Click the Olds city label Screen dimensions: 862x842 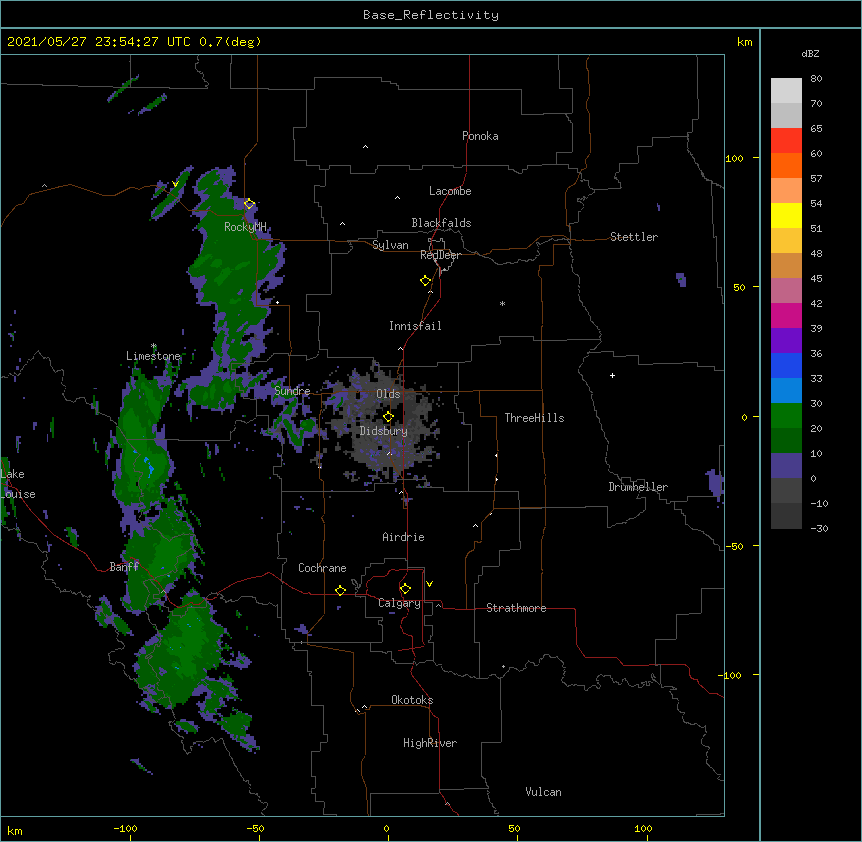(388, 394)
